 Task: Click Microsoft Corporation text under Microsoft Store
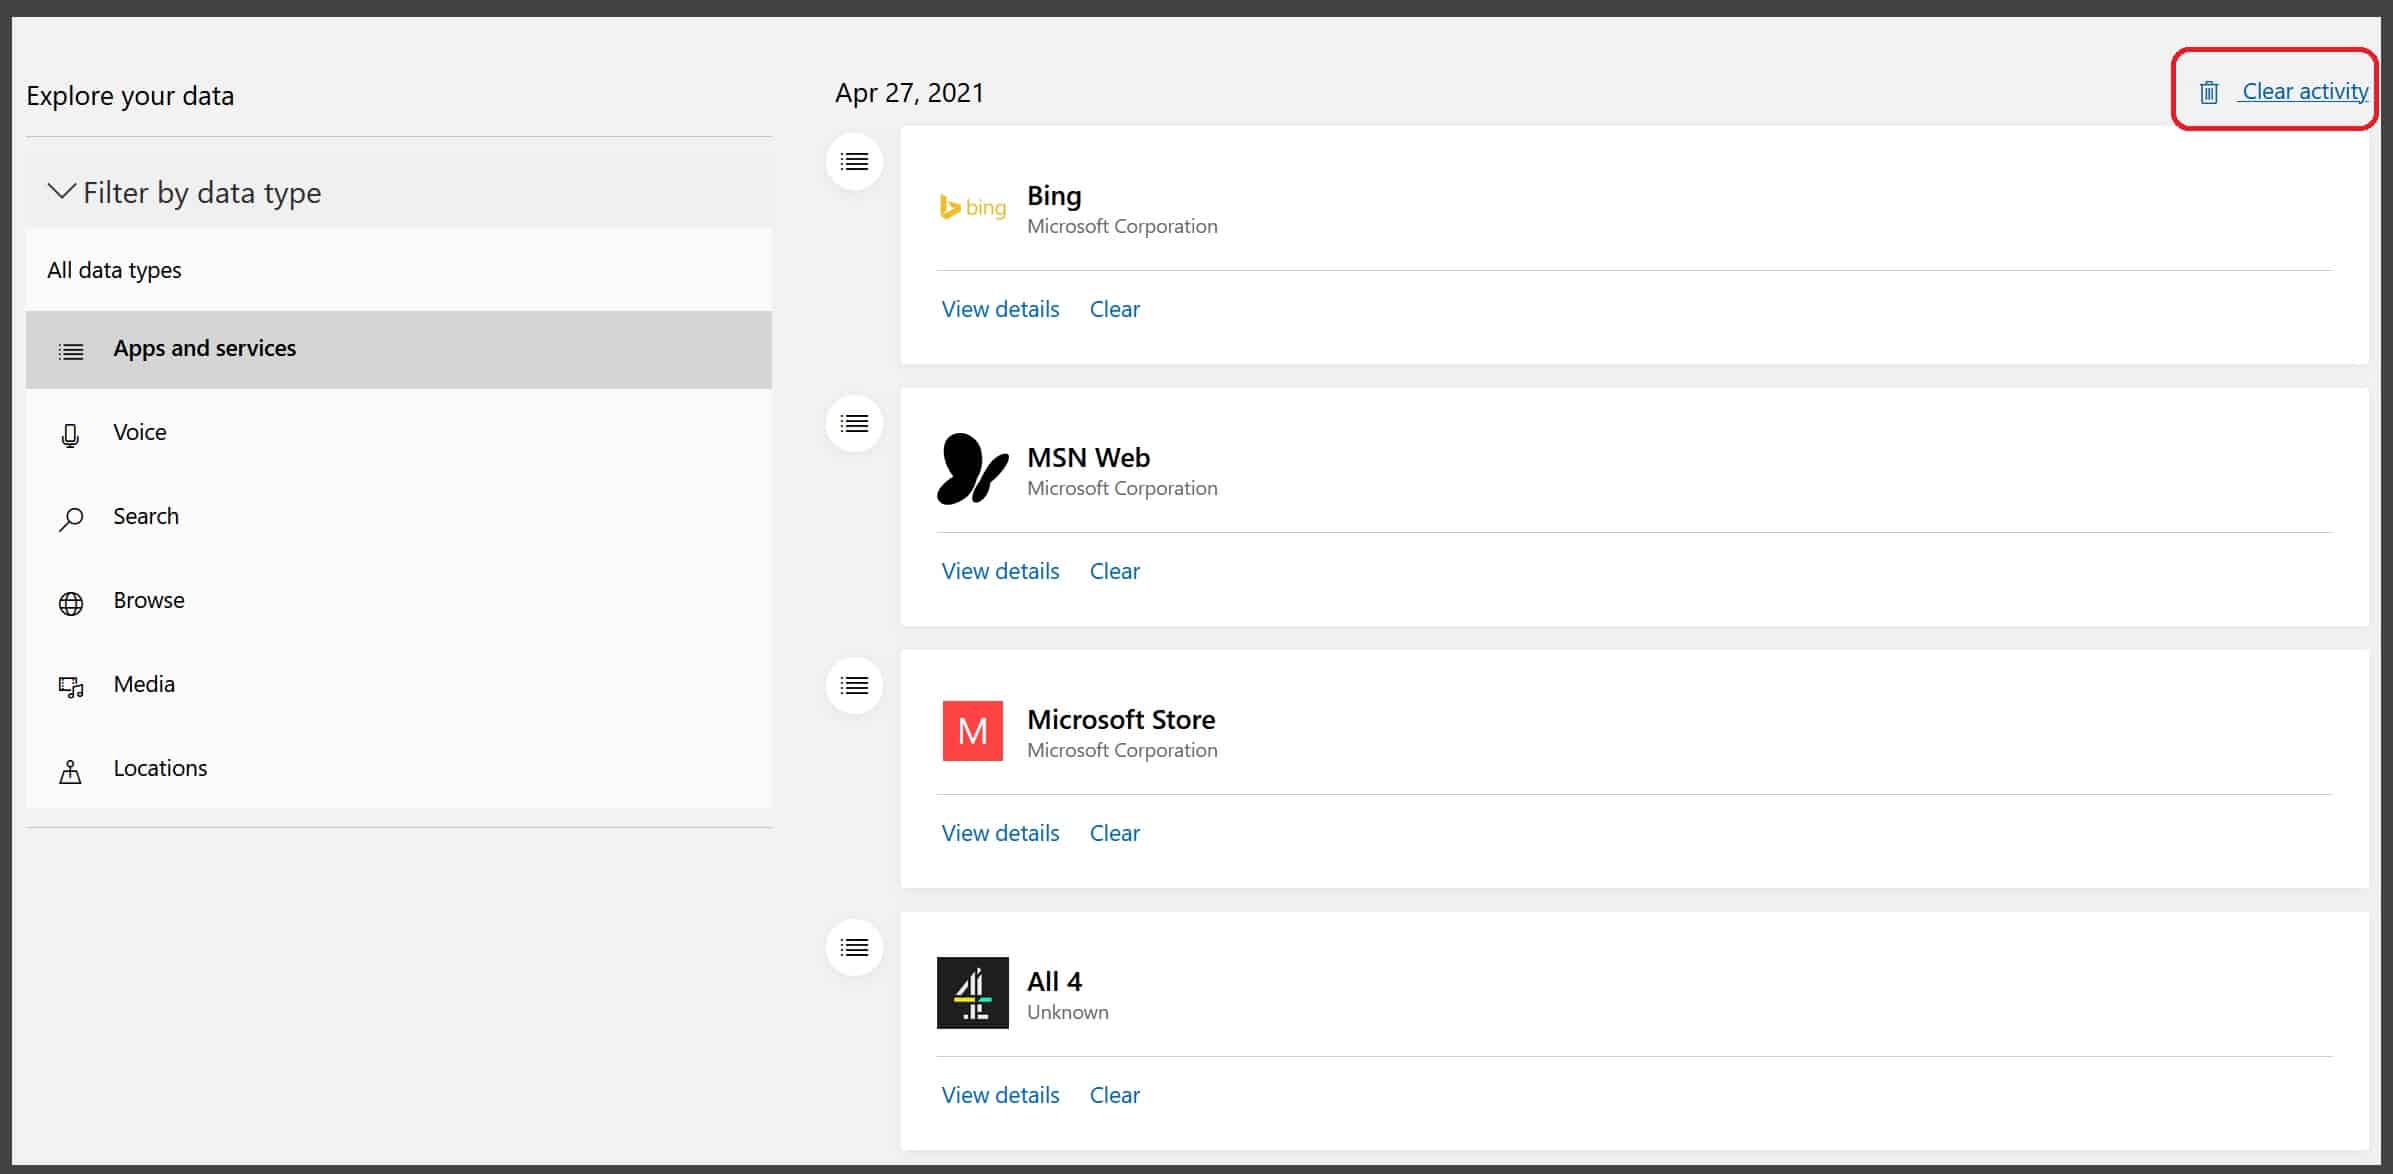pos(1122,750)
